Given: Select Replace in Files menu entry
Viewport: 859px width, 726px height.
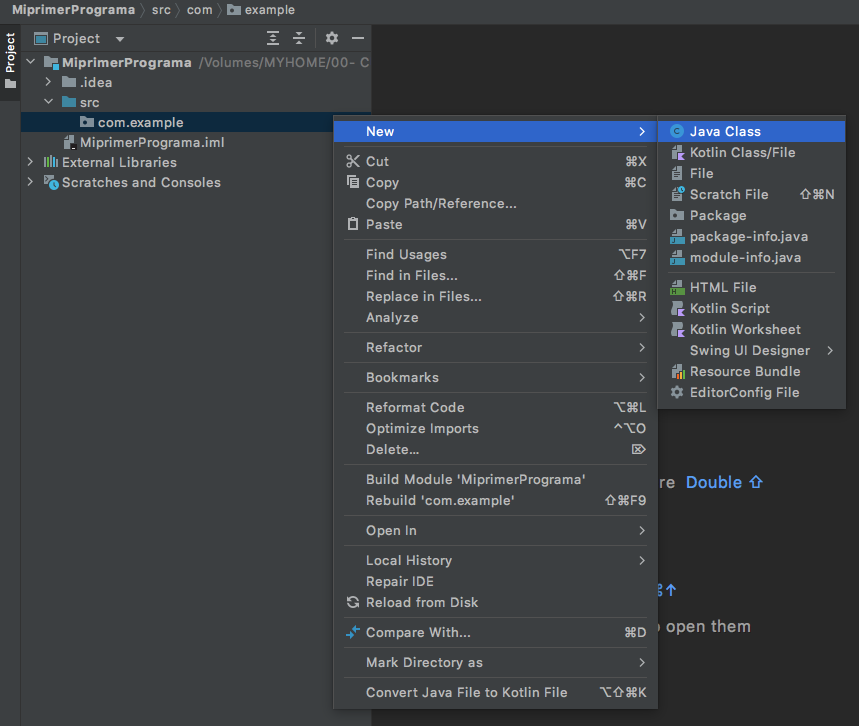Looking at the screenshot, I should [495, 296].
